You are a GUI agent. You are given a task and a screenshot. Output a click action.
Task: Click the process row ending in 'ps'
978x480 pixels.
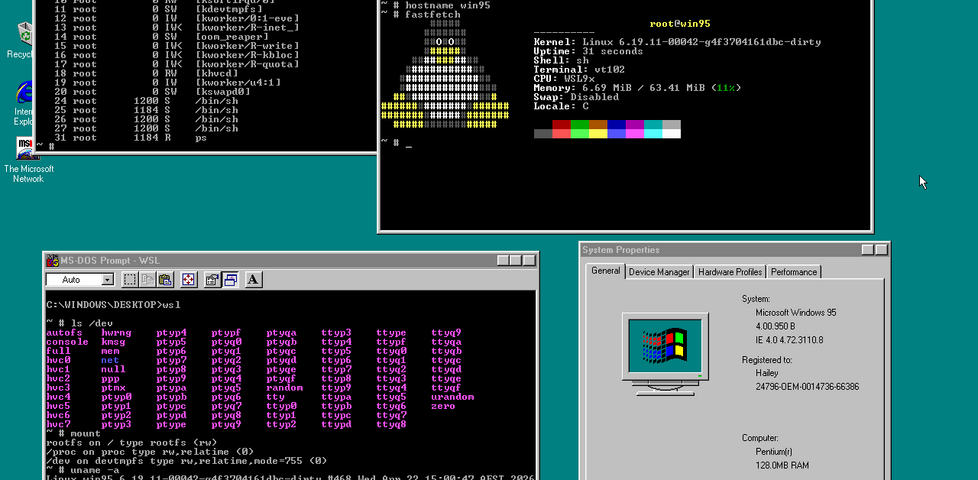click(x=130, y=138)
